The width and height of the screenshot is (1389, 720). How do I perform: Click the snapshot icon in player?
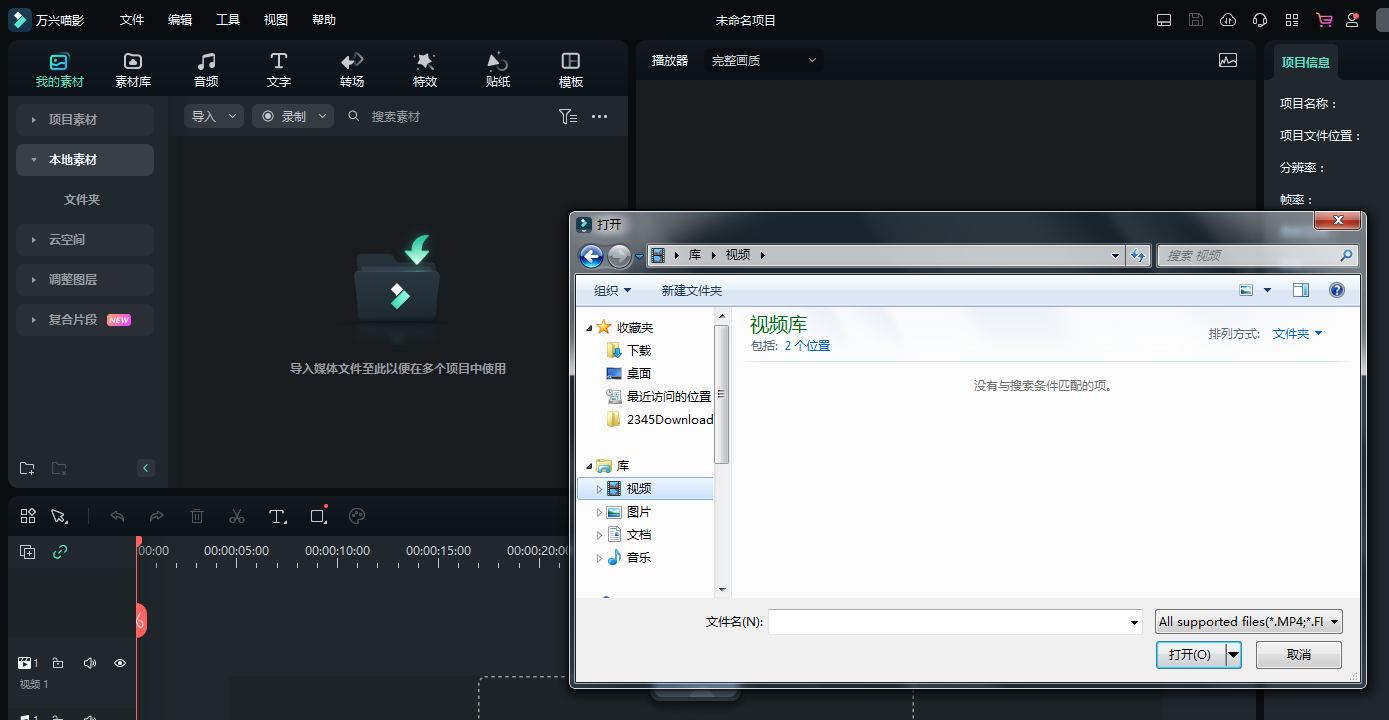[x=1228, y=60]
